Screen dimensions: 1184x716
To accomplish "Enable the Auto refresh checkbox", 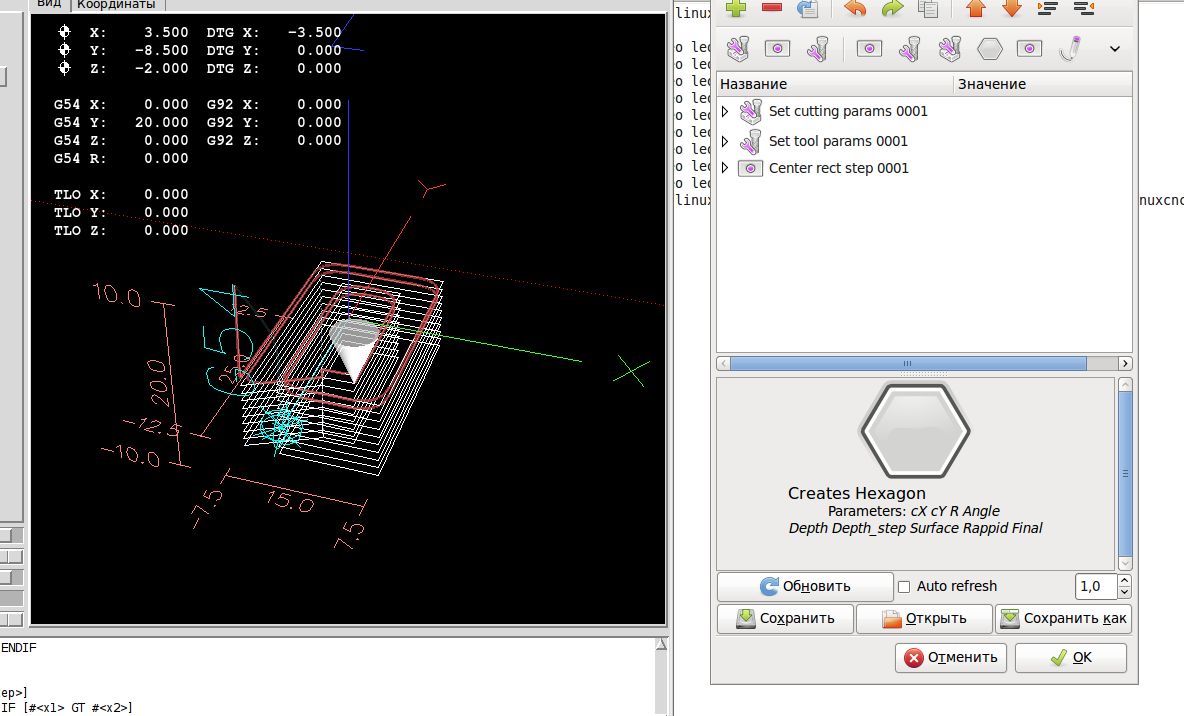I will 904,587.
